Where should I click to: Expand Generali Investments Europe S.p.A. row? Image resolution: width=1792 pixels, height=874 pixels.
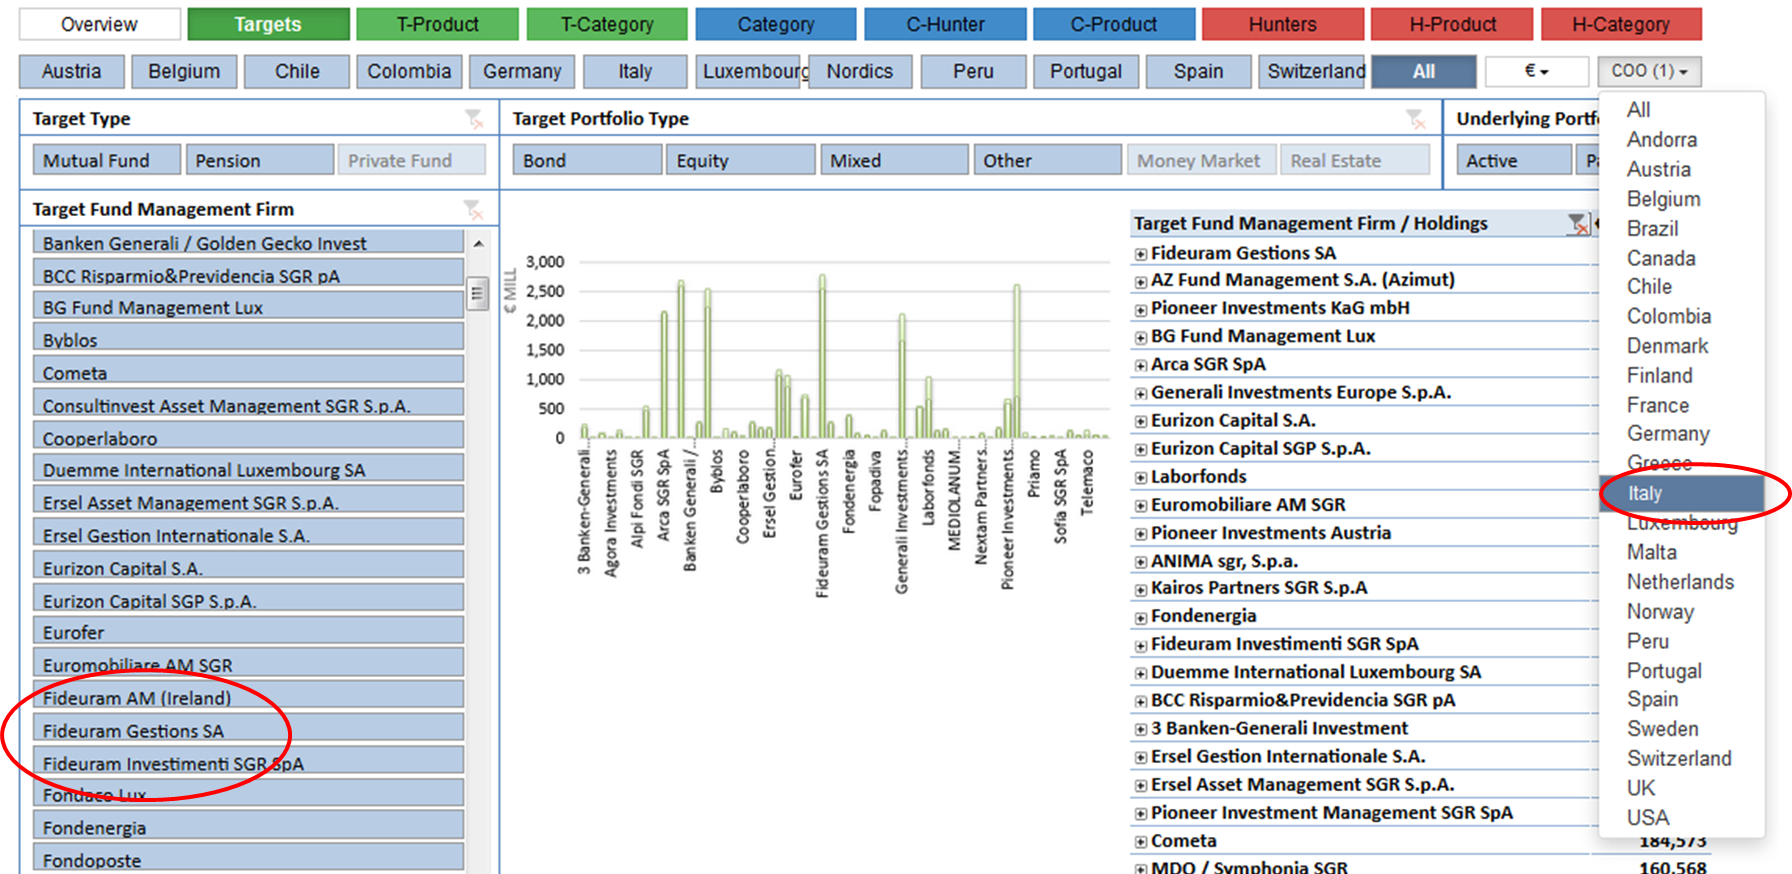point(1140,394)
